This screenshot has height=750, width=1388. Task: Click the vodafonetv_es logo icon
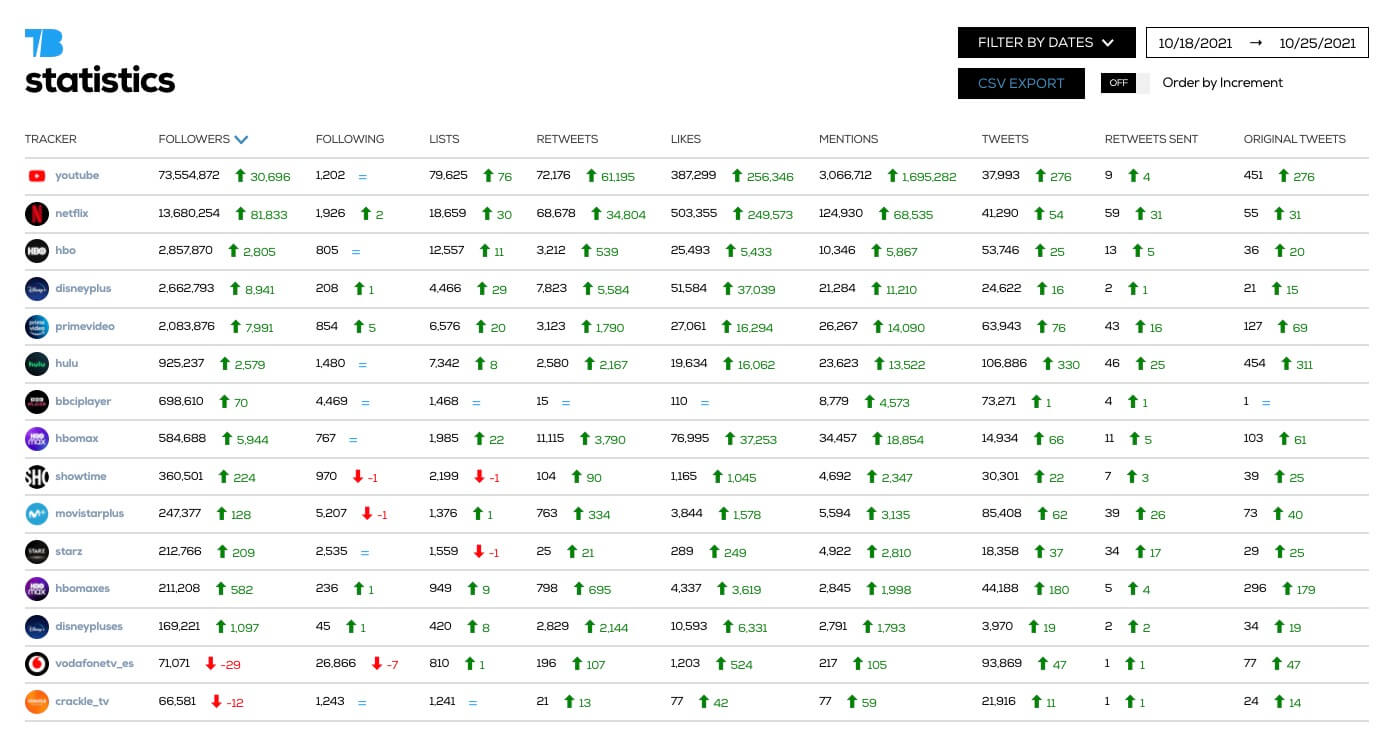37,664
